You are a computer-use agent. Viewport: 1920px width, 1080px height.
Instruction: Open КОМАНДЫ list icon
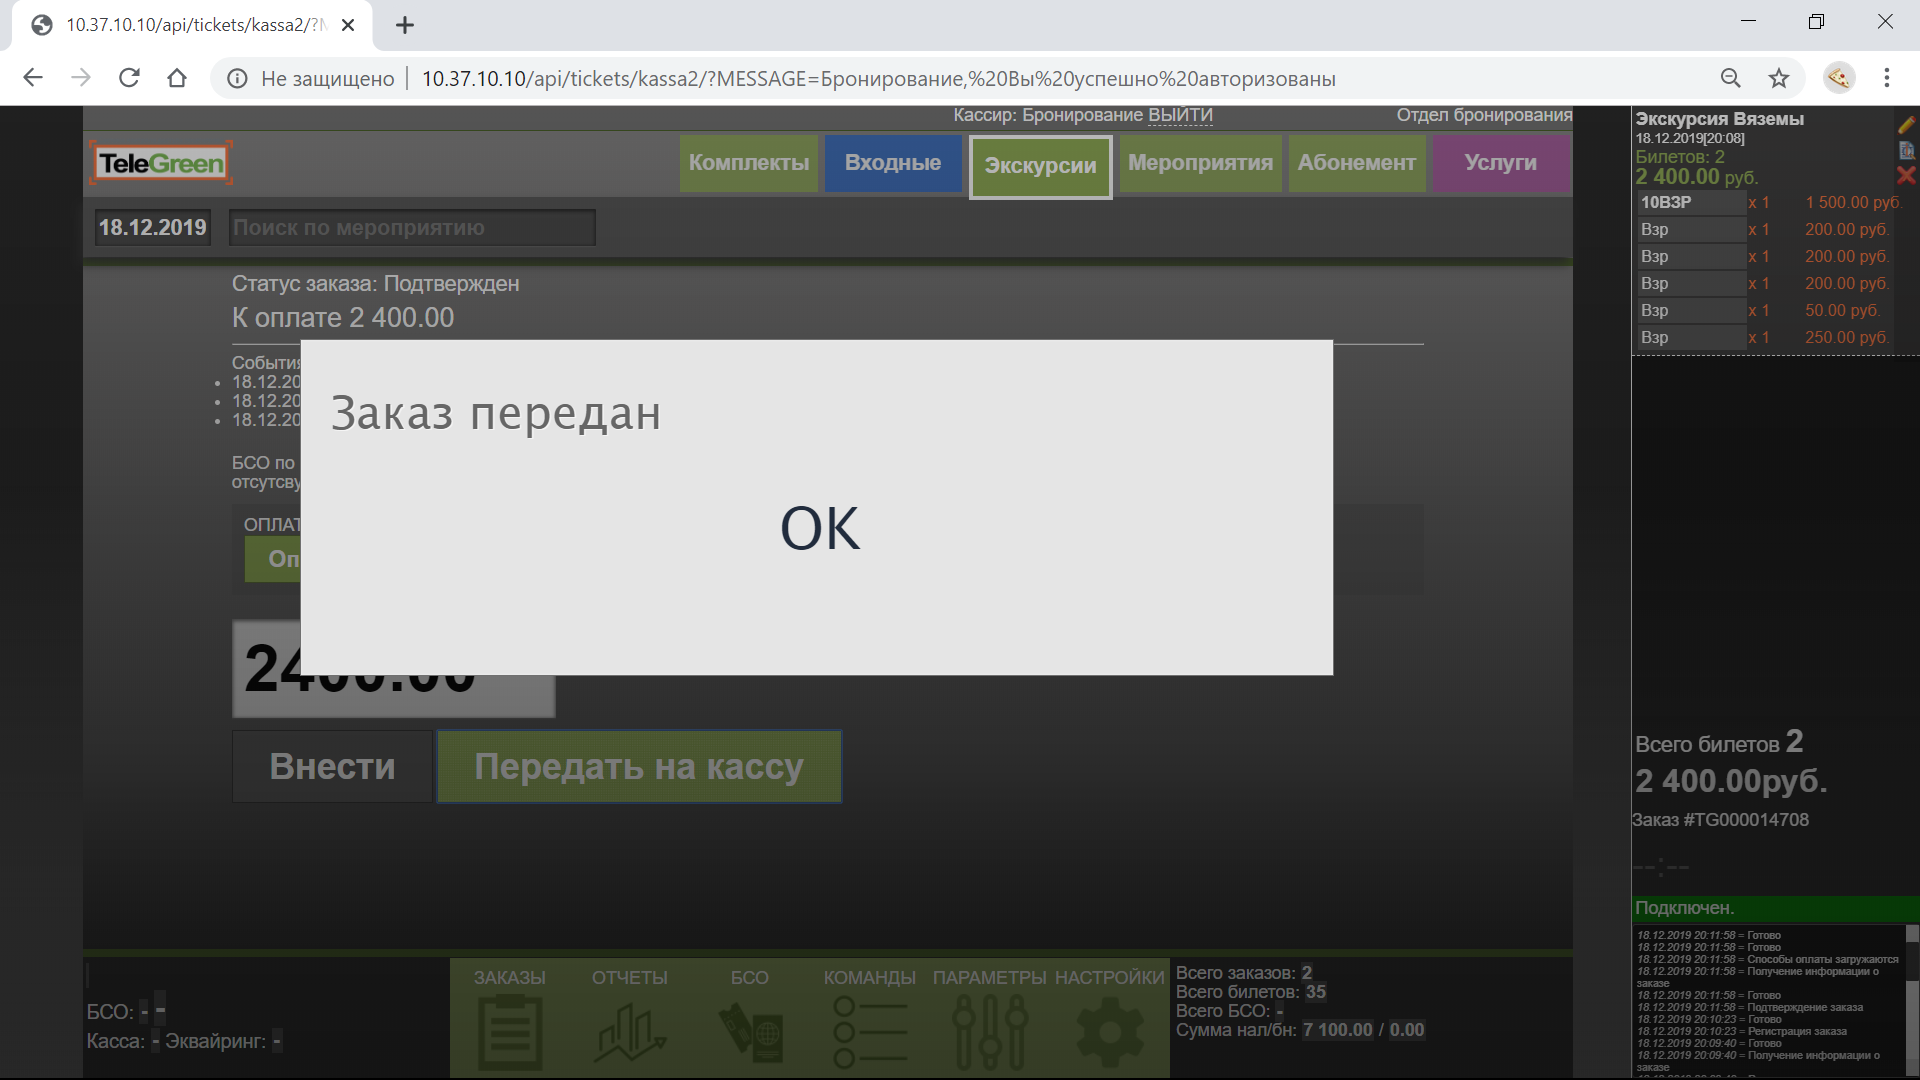869,1030
